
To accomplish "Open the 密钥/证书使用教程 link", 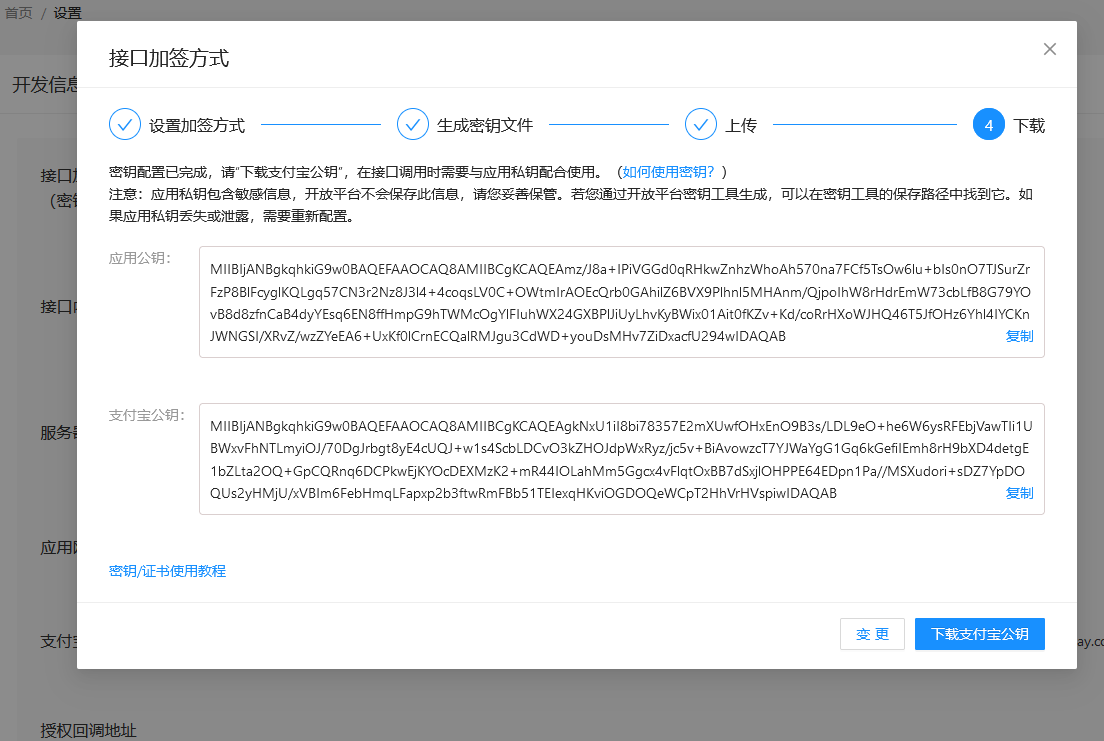I will point(167,571).
